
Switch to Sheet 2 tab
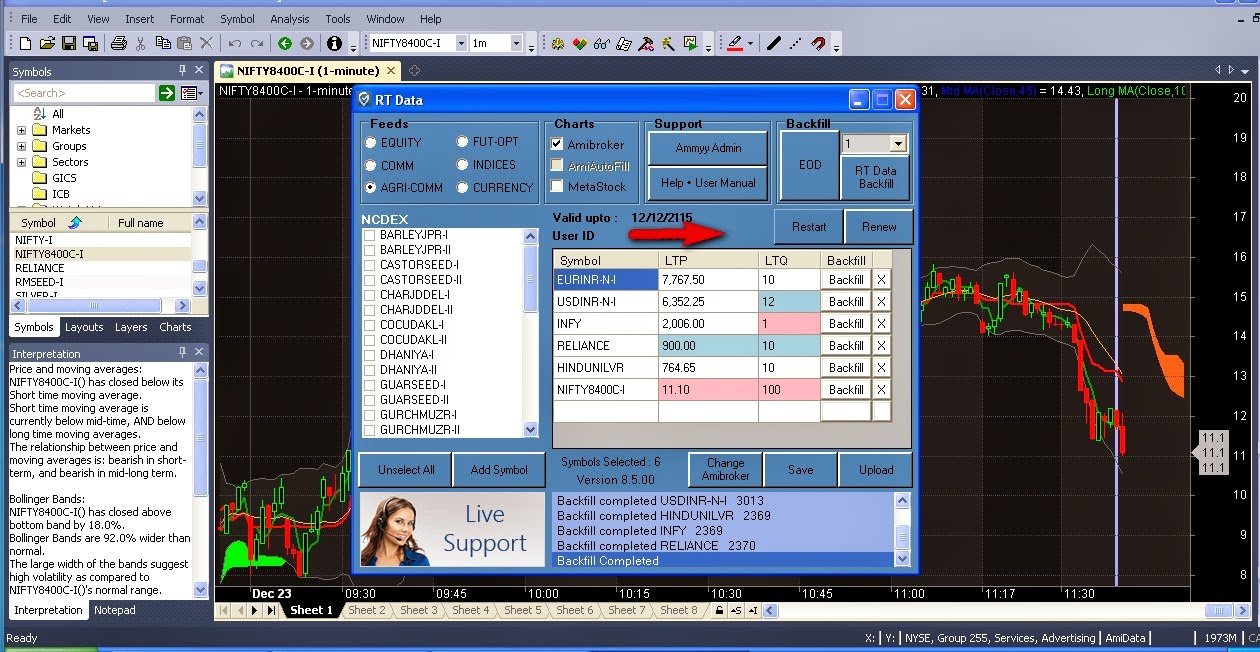[366, 610]
